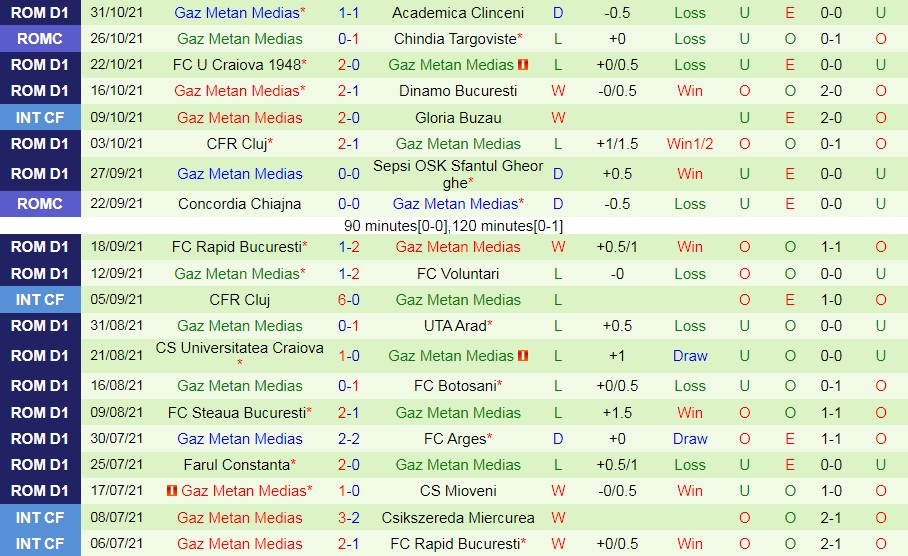Image resolution: width=908 pixels, height=556 pixels.
Task: Open Academica Clinceni team page
Action: [458, 13]
